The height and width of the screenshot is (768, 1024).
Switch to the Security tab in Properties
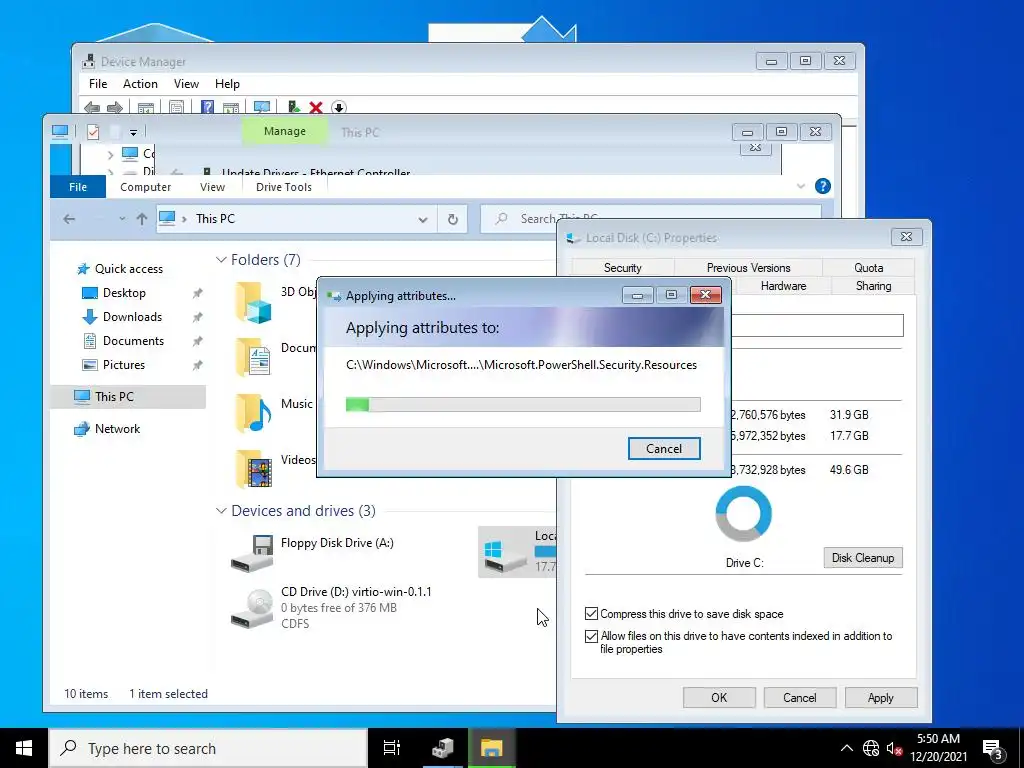(623, 268)
